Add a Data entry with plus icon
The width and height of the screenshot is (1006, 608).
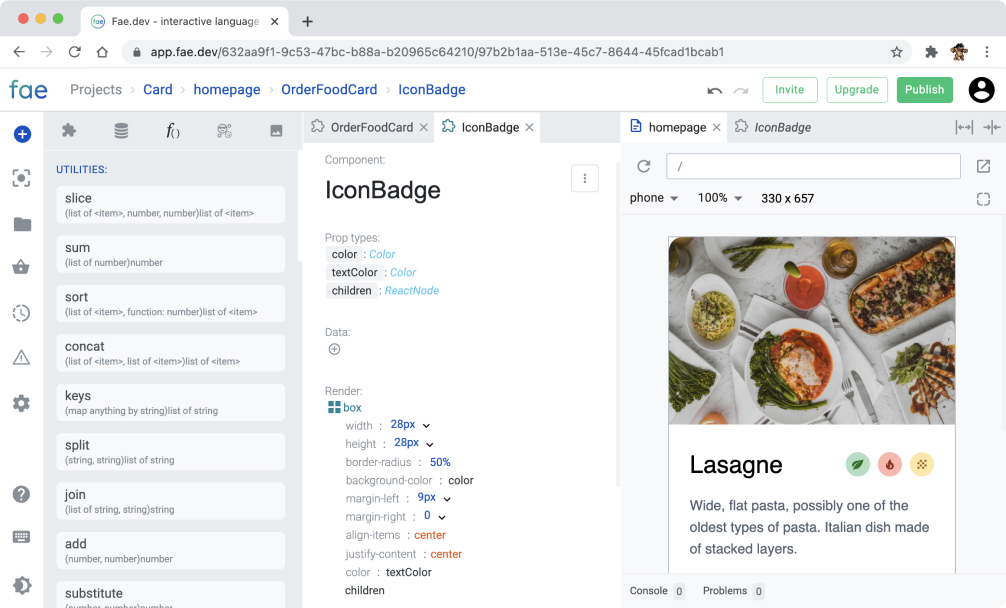(334, 349)
